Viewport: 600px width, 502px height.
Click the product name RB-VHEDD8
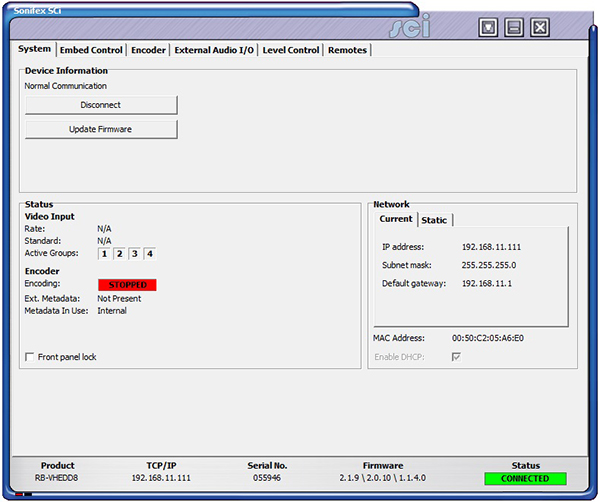[56, 478]
